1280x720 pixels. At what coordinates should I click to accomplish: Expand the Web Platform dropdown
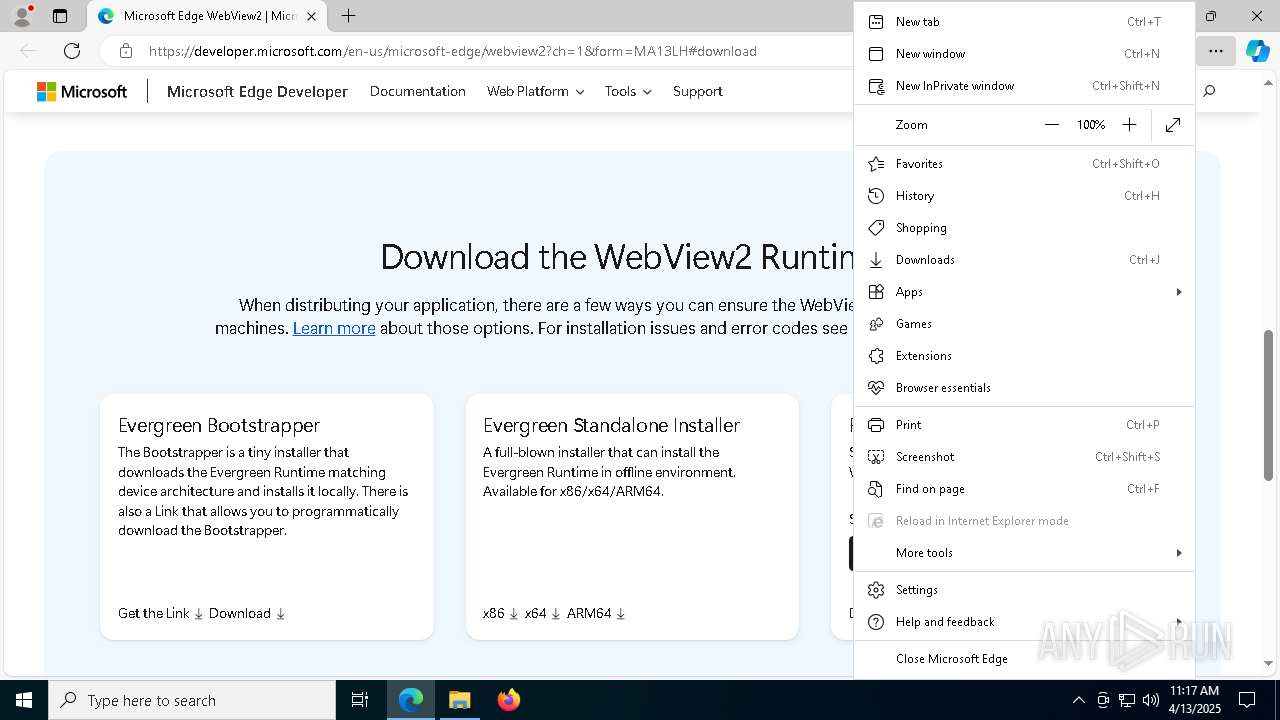click(x=536, y=91)
